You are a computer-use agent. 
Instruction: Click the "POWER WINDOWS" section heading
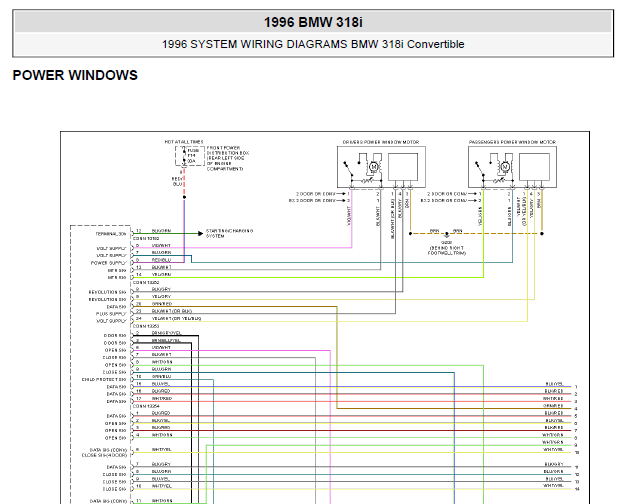tap(75, 75)
